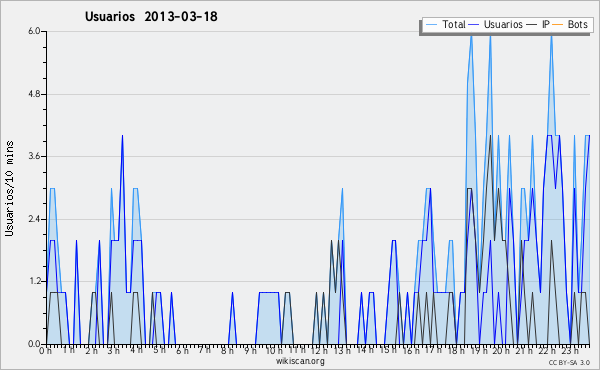Screen dimensions: 600x370
Task: Click the '1.2' y-axis value
Action: point(34,282)
